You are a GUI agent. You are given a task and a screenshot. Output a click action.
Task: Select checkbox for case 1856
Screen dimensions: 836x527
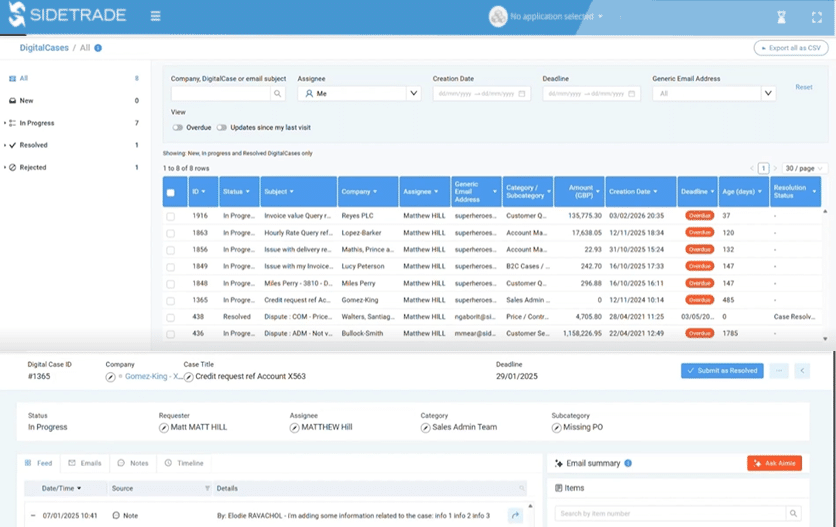[x=171, y=250]
